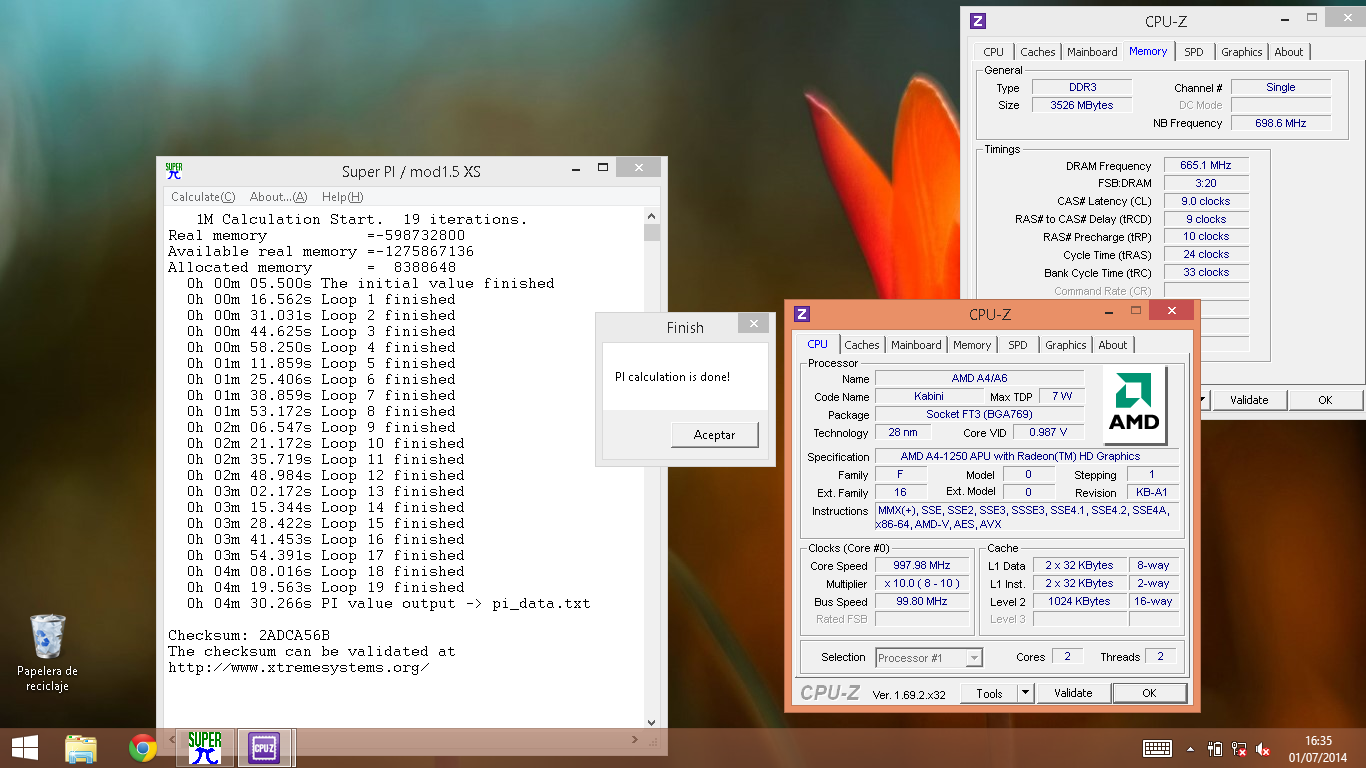1366x768 pixels.
Task: Select Mainboard tab in the Memory CPU-Z window
Action: (1092, 52)
